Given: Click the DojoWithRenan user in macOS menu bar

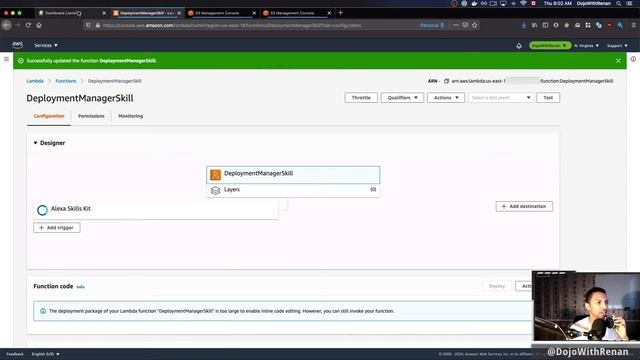Looking at the screenshot, I should tap(594, 3).
